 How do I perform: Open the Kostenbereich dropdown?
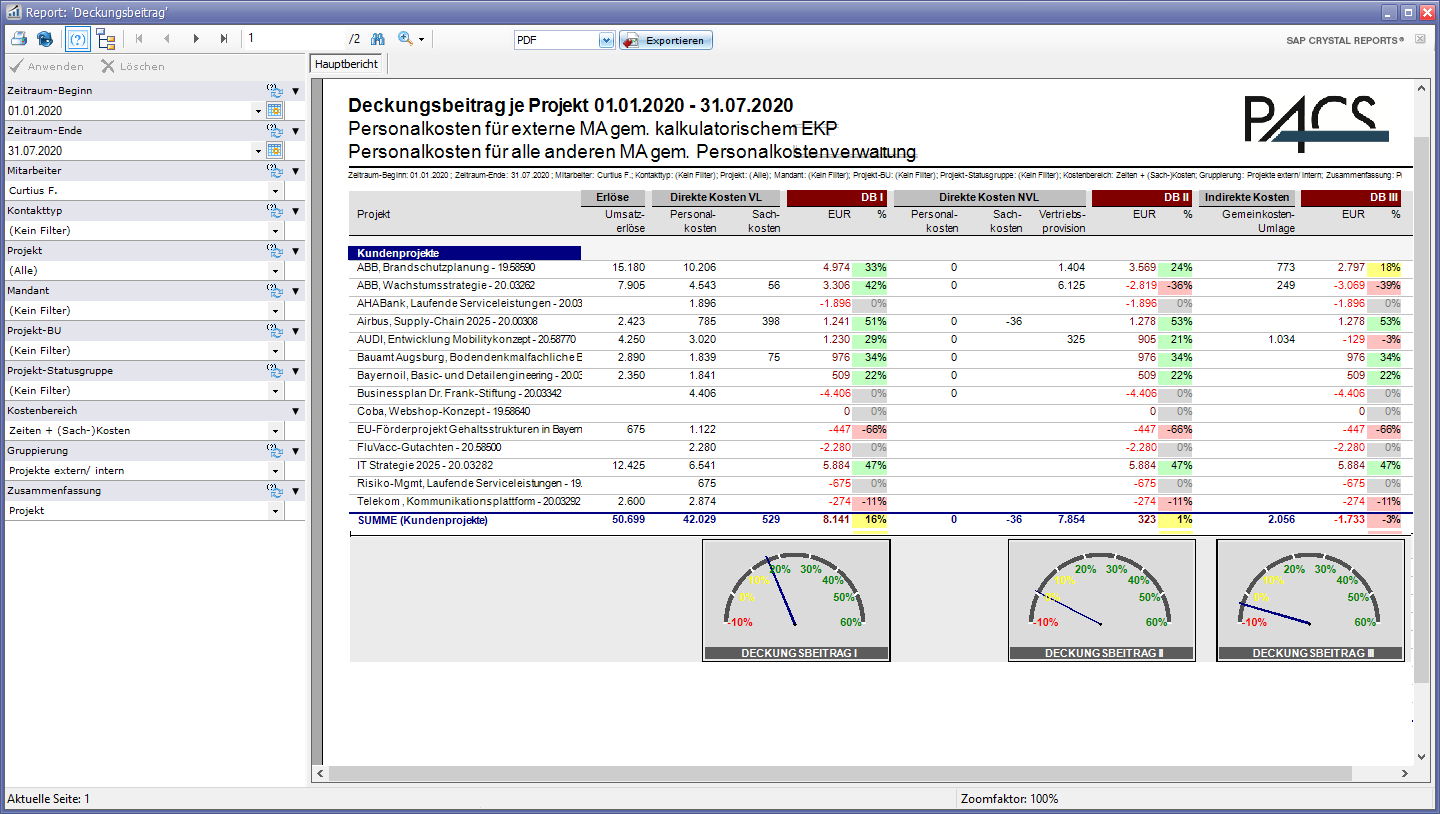click(x=275, y=431)
